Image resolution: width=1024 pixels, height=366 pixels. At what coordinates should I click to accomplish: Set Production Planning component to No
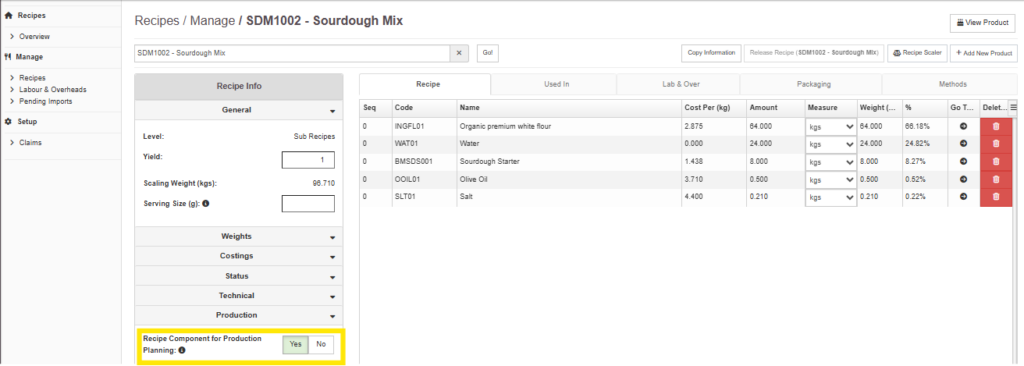point(321,344)
